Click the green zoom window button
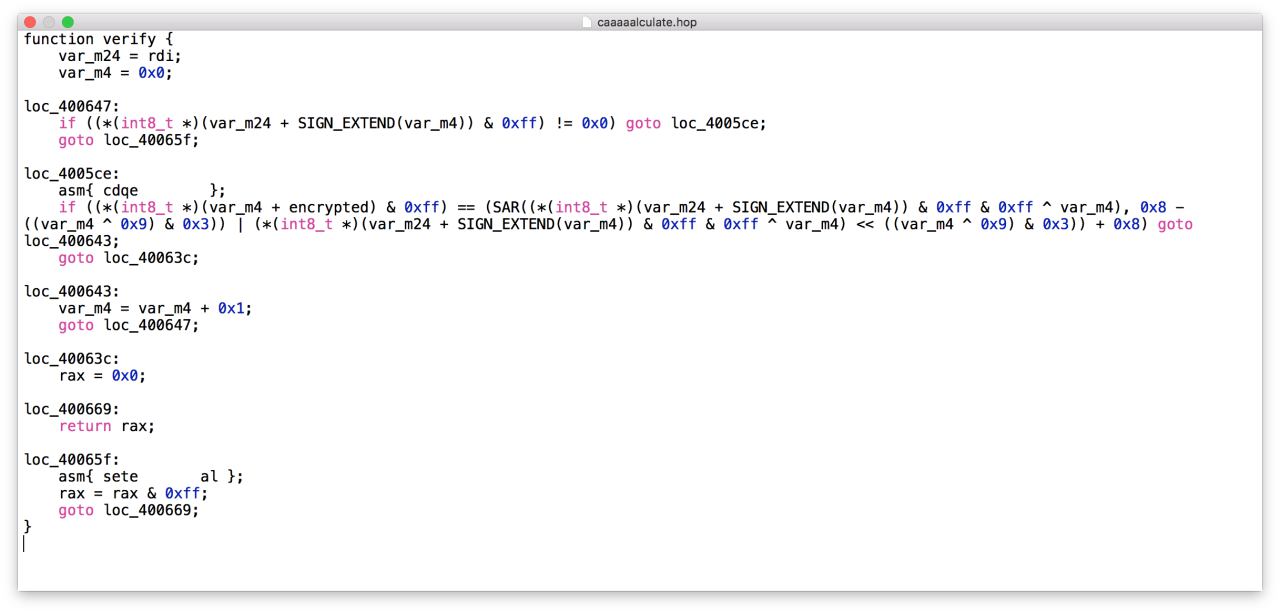 [68, 22]
